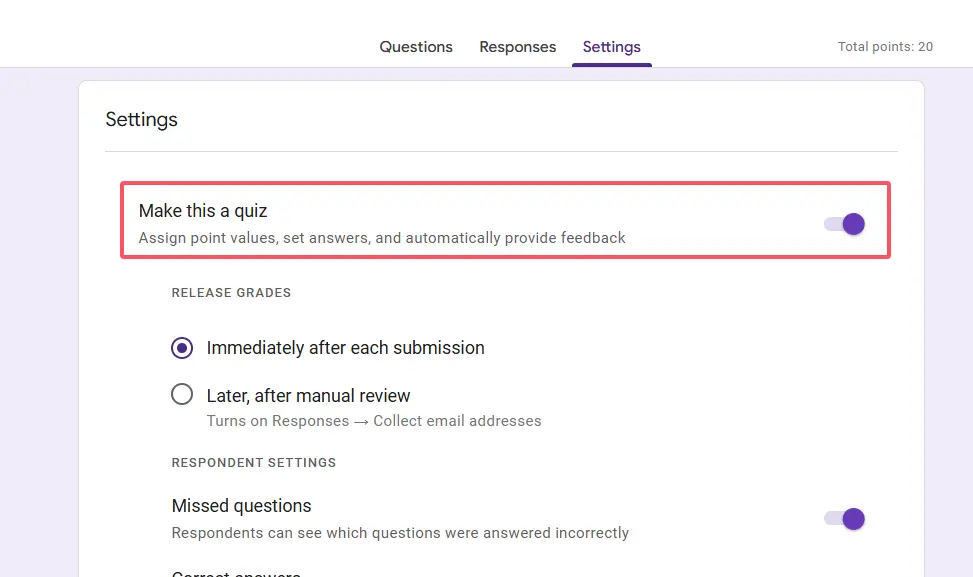The image size is (973, 577).
Task: Select the Settings tab
Action: [x=611, y=47]
